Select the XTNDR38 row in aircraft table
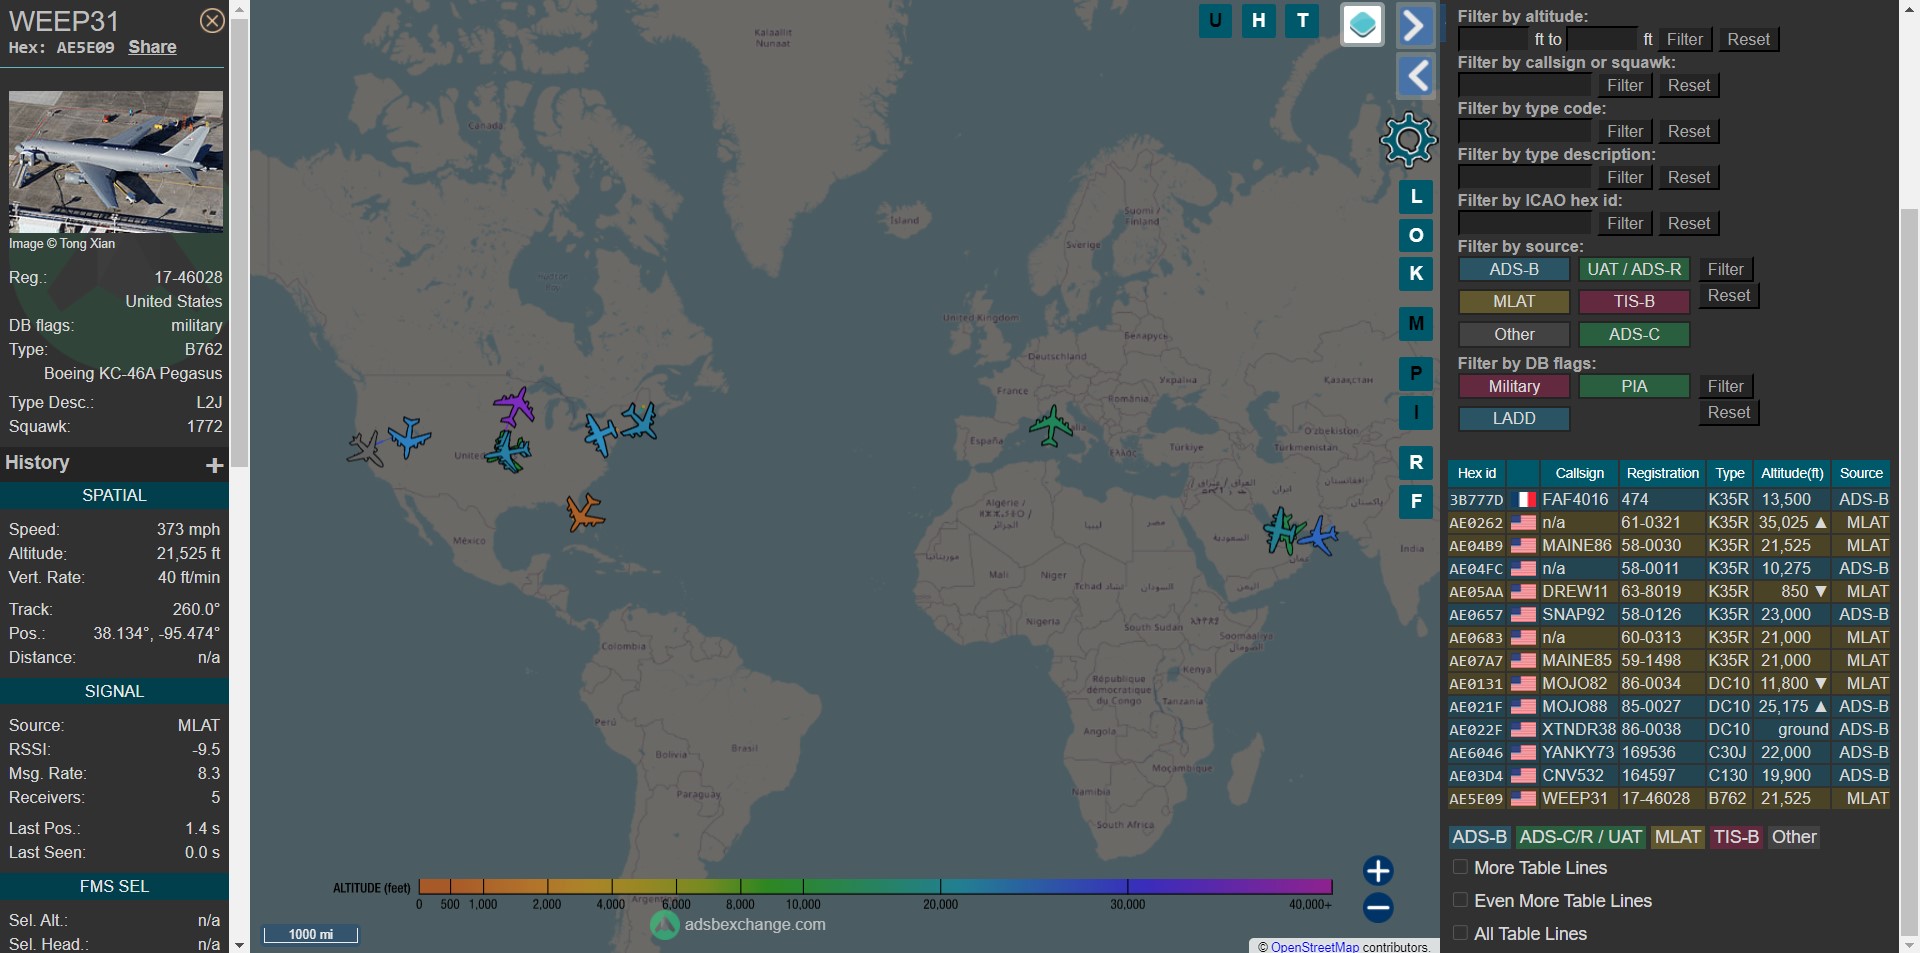This screenshot has width=1920, height=953. [1668, 729]
